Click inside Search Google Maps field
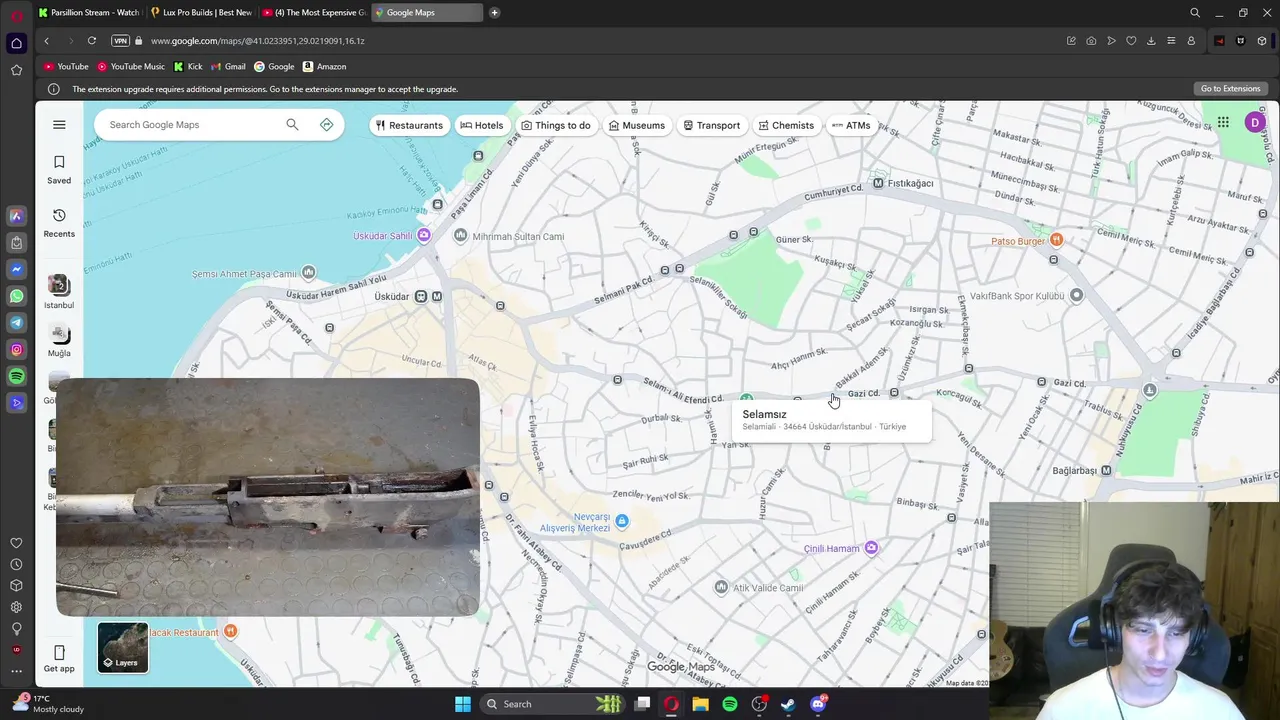 tap(190, 125)
